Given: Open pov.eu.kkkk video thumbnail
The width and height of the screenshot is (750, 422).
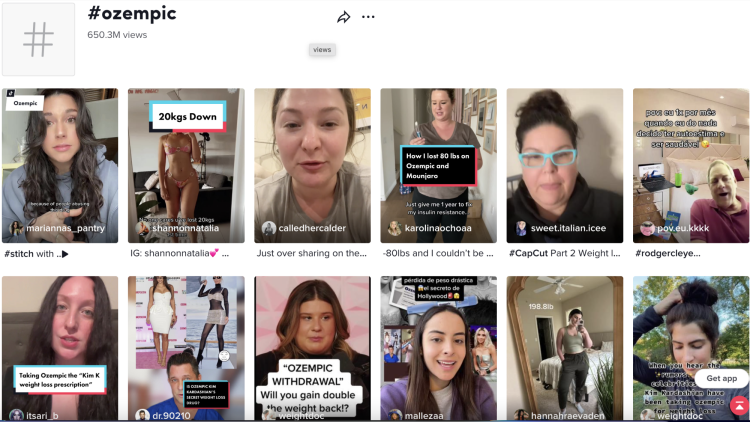Looking at the screenshot, I should coord(691,166).
